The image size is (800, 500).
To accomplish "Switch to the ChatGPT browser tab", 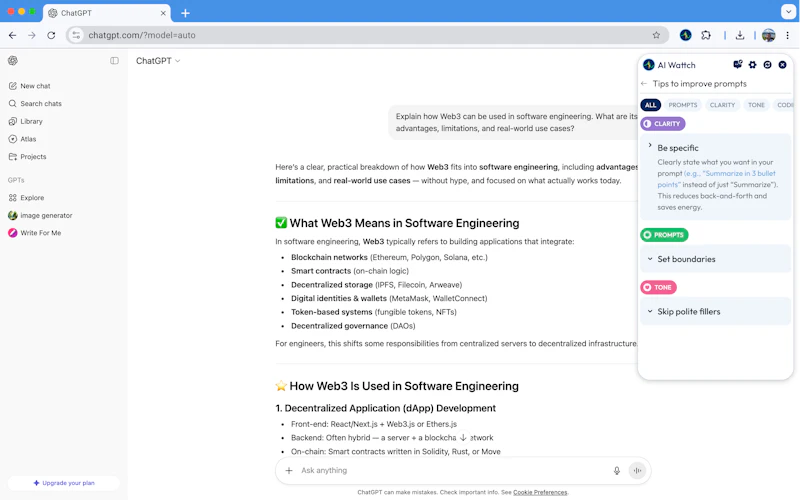I will pyautogui.click(x=107, y=13).
